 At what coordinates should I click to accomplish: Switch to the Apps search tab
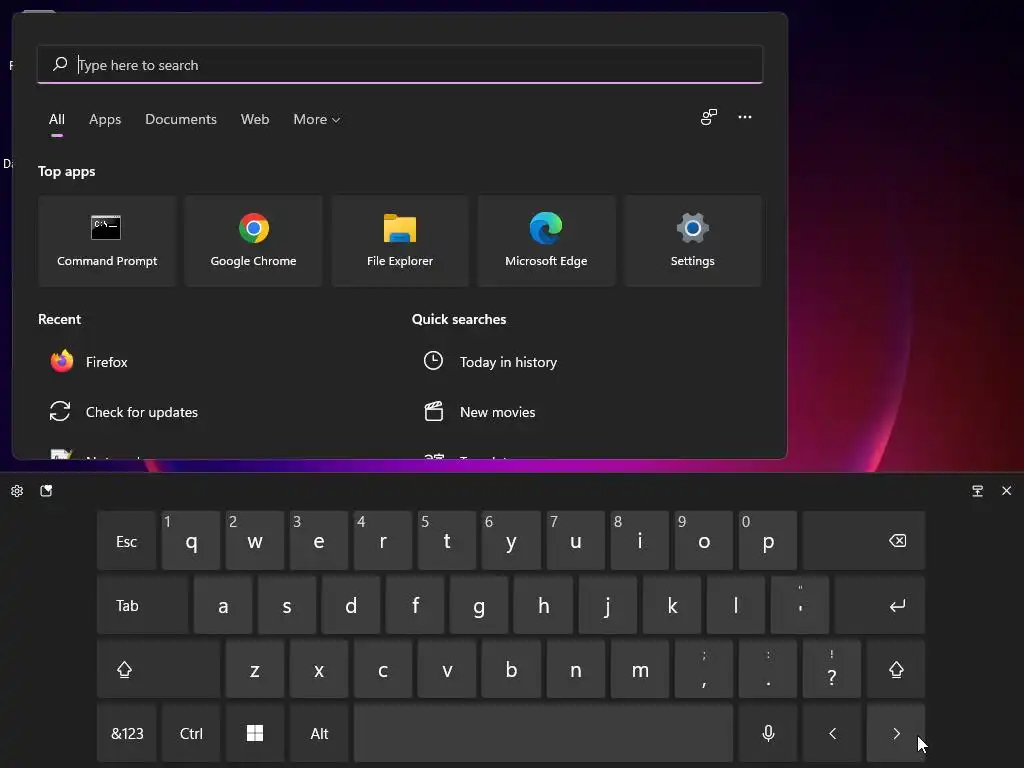tap(105, 120)
